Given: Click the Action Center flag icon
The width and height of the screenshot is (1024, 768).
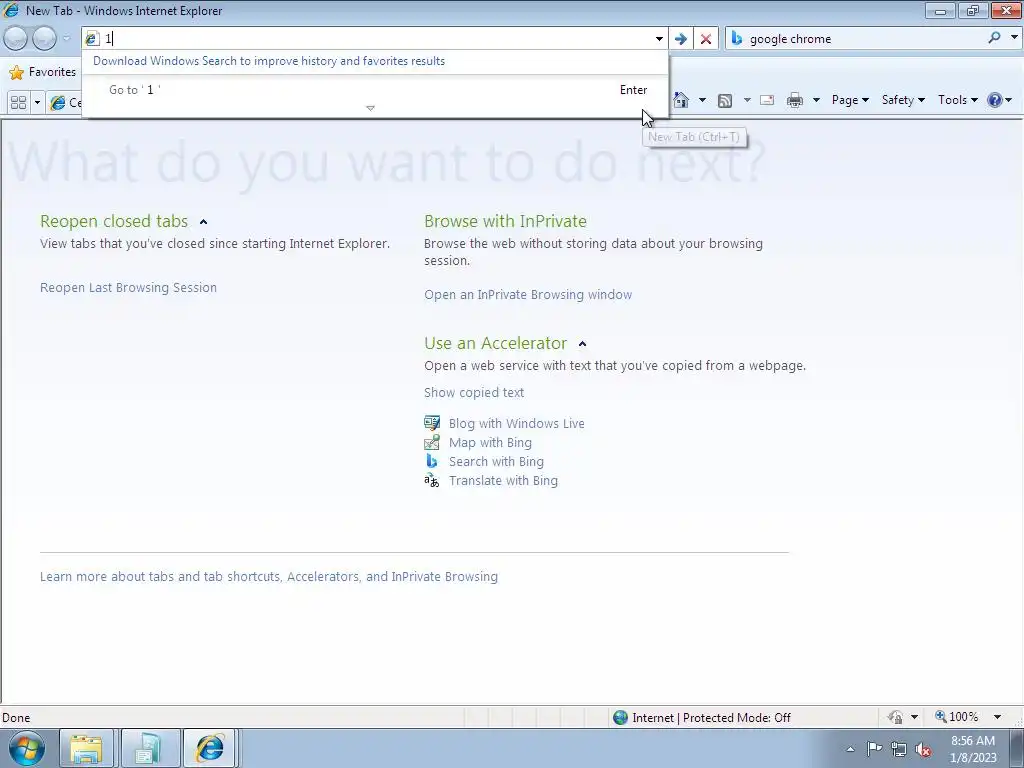Looking at the screenshot, I should coord(874,749).
